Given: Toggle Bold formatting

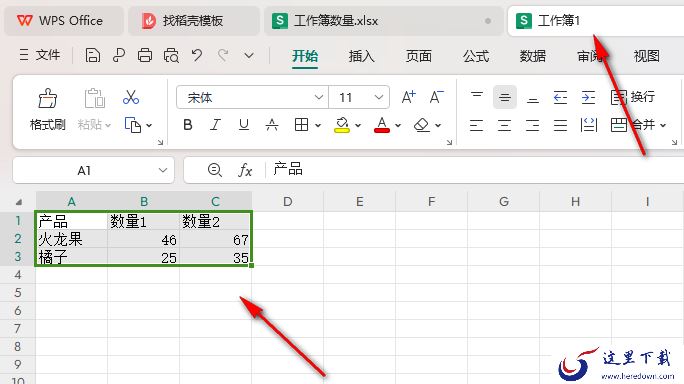Looking at the screenshot, I should [x=188, y=125].
